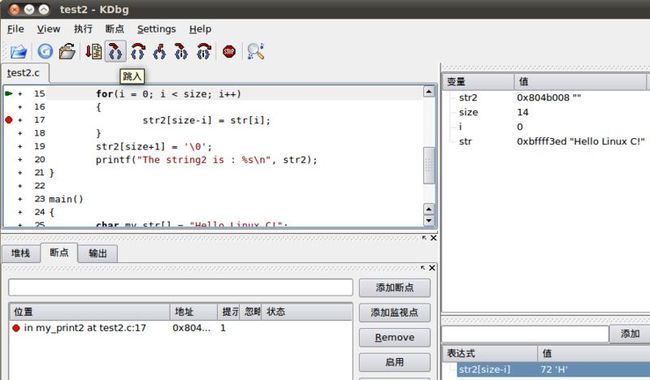Click the 添加 watch expression button
The width and height of the screenshot is (650, 380).
630,334
